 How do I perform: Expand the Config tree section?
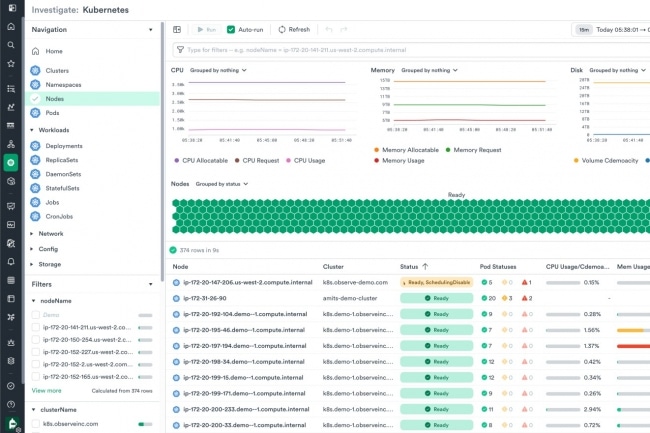32,249
